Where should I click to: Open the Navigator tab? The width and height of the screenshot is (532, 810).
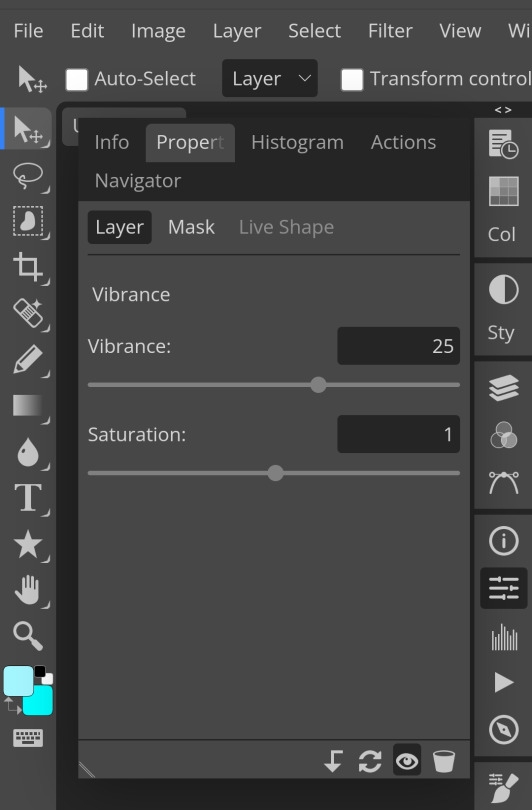[x=138, y=181]
